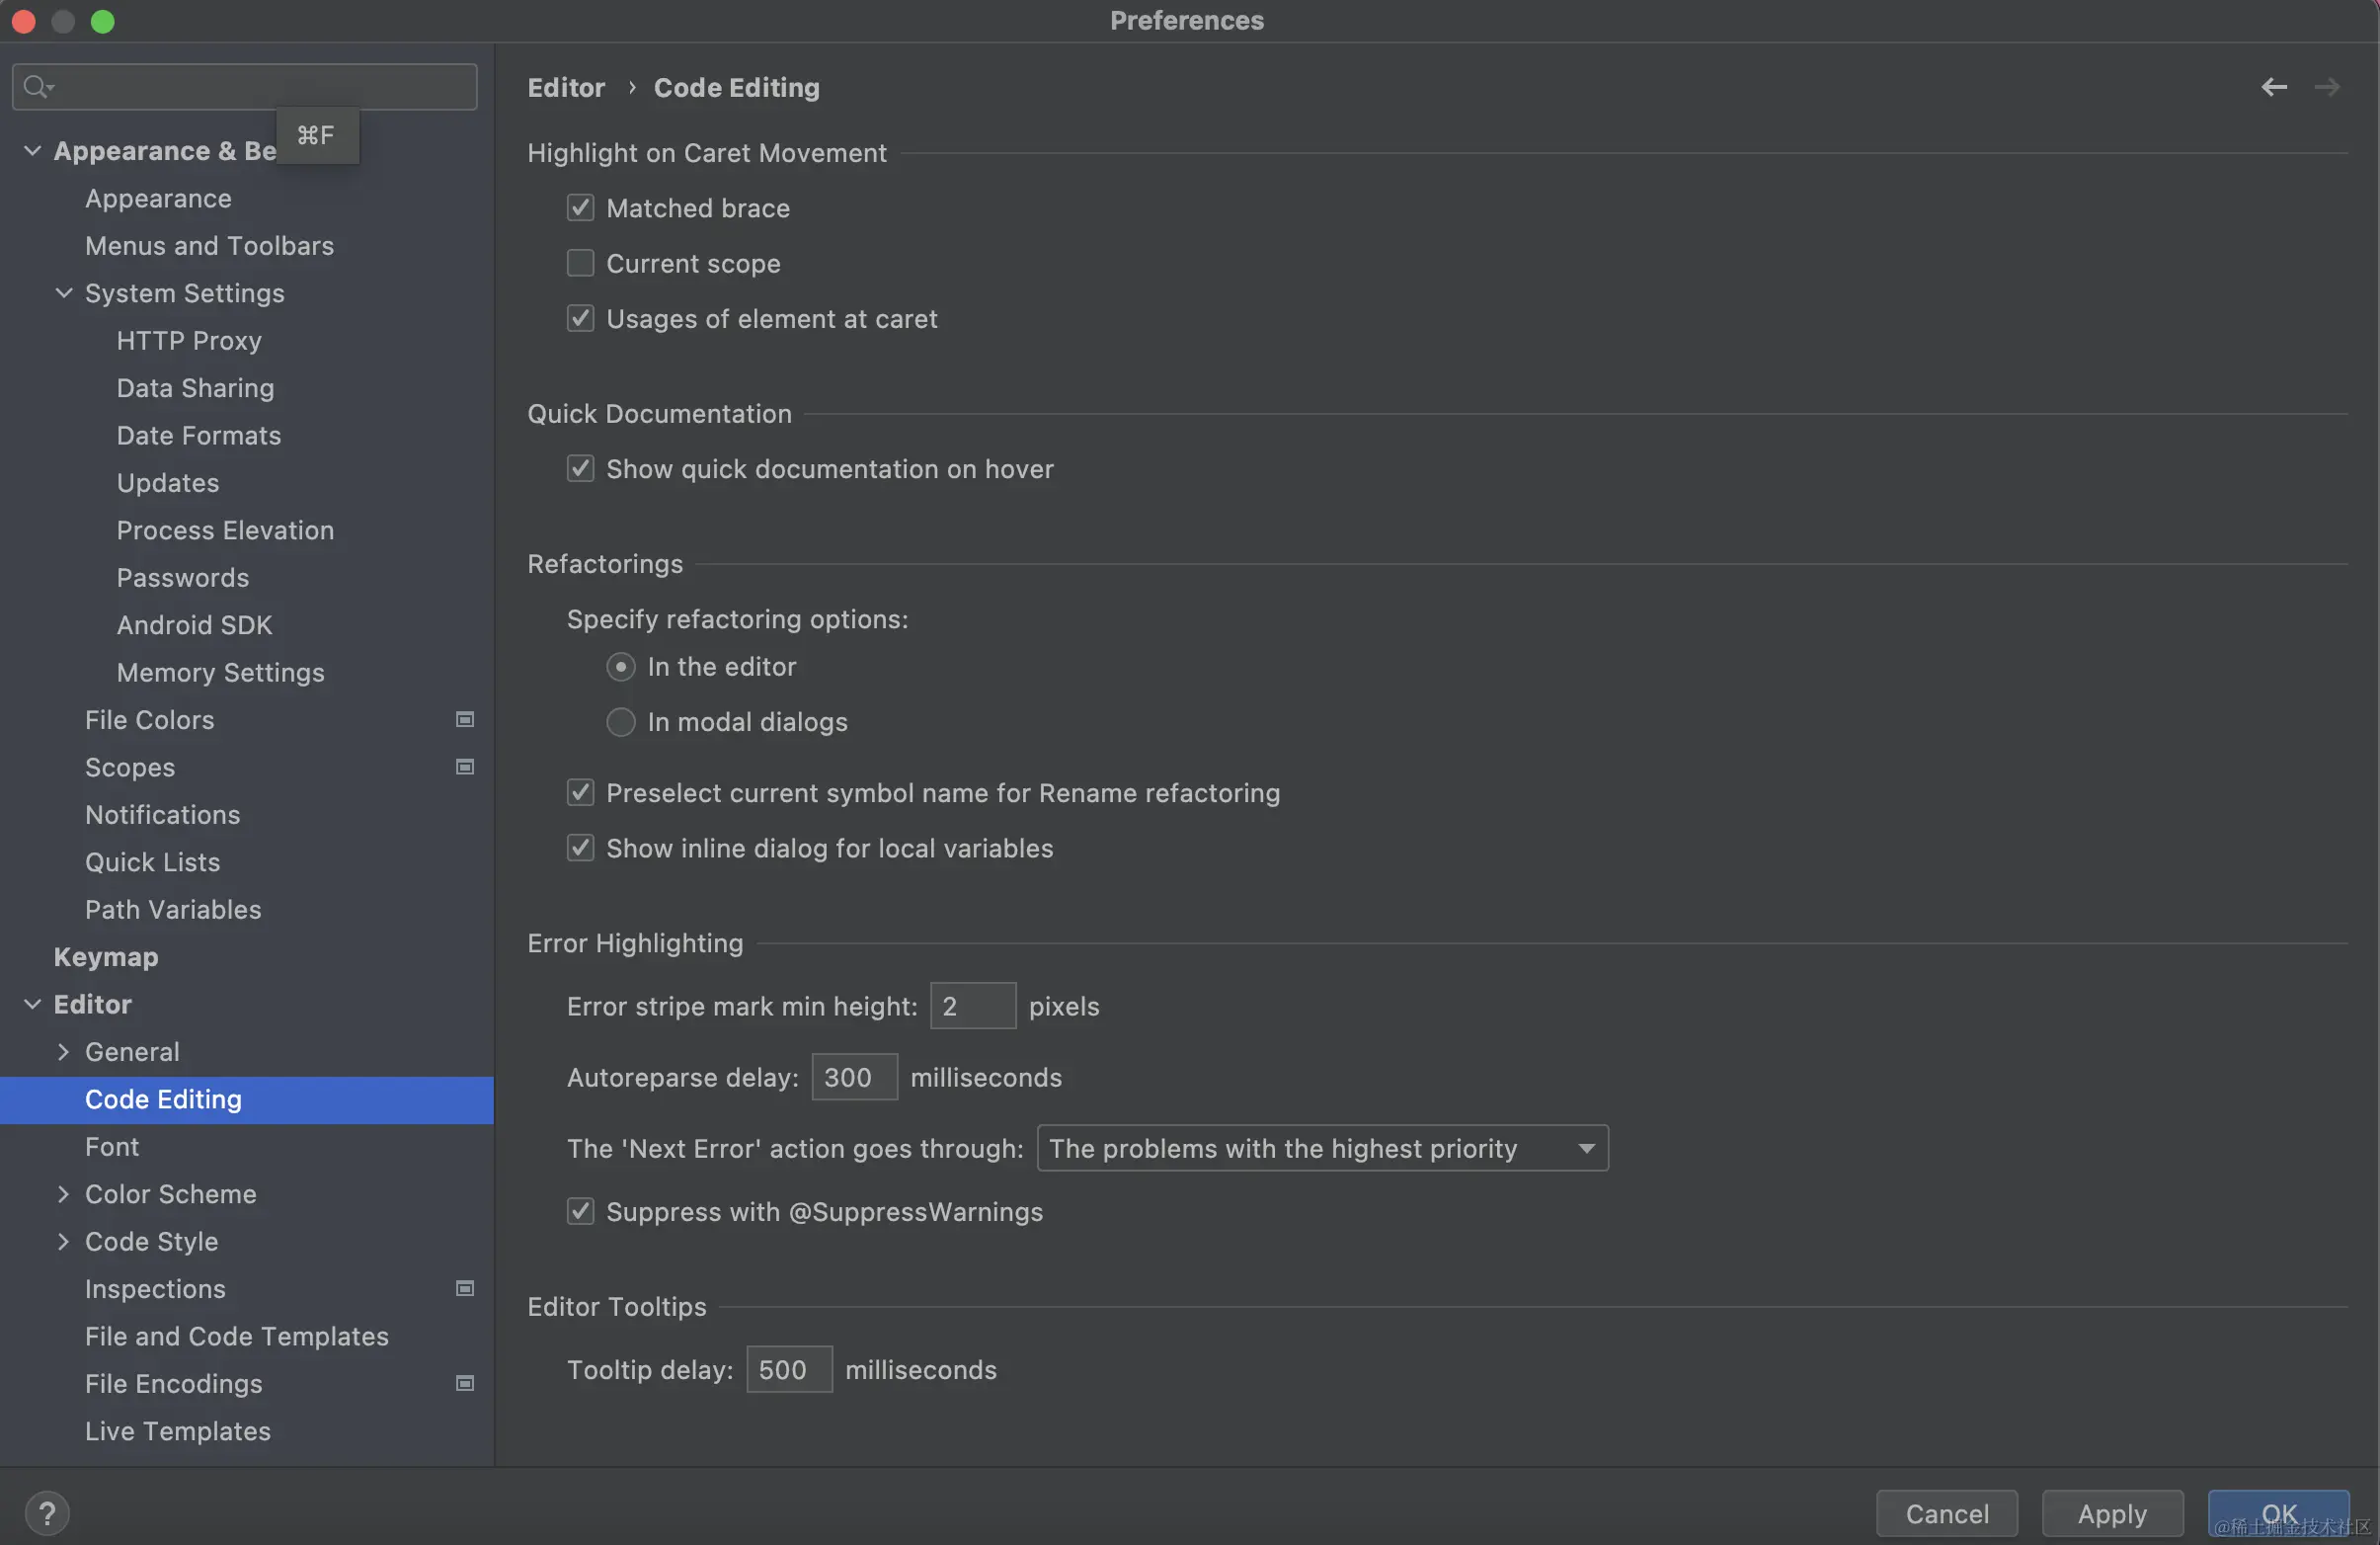Click the help question mark icon

pyautogui.click(x=47, y=1512)
